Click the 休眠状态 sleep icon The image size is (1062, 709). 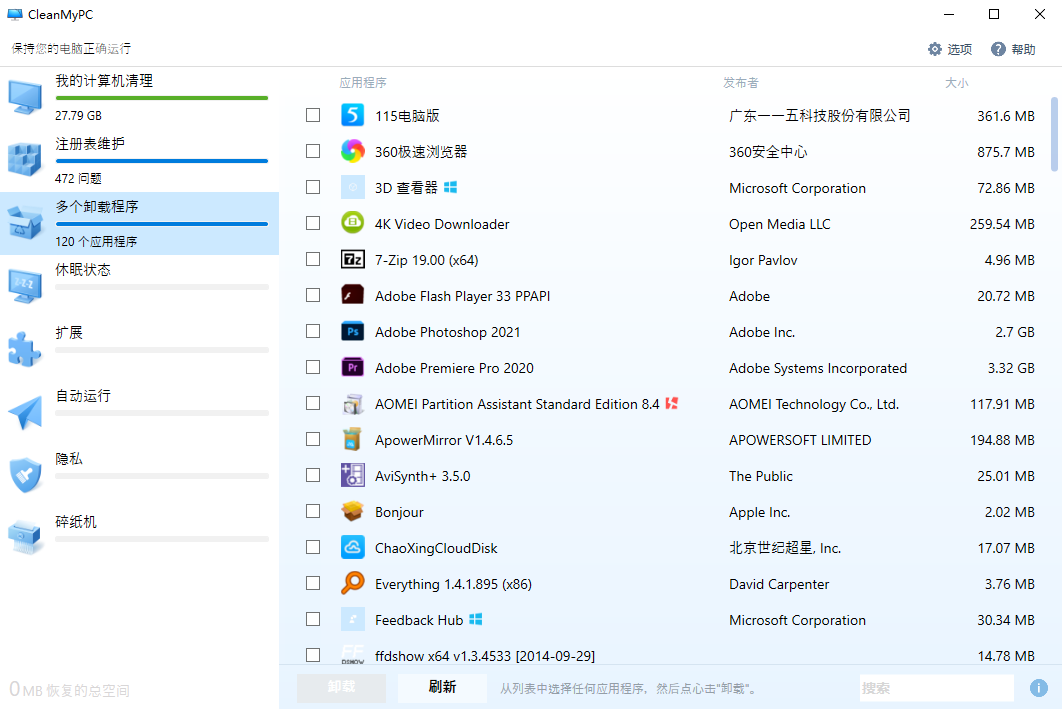[x=23, y=285]
